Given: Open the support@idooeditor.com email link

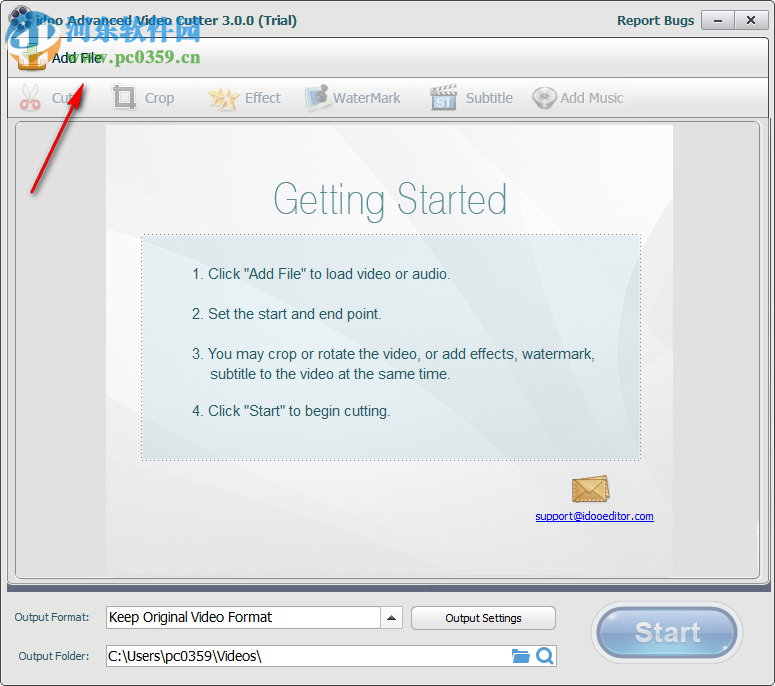Looking at the screenshot, I should point(595,516).
